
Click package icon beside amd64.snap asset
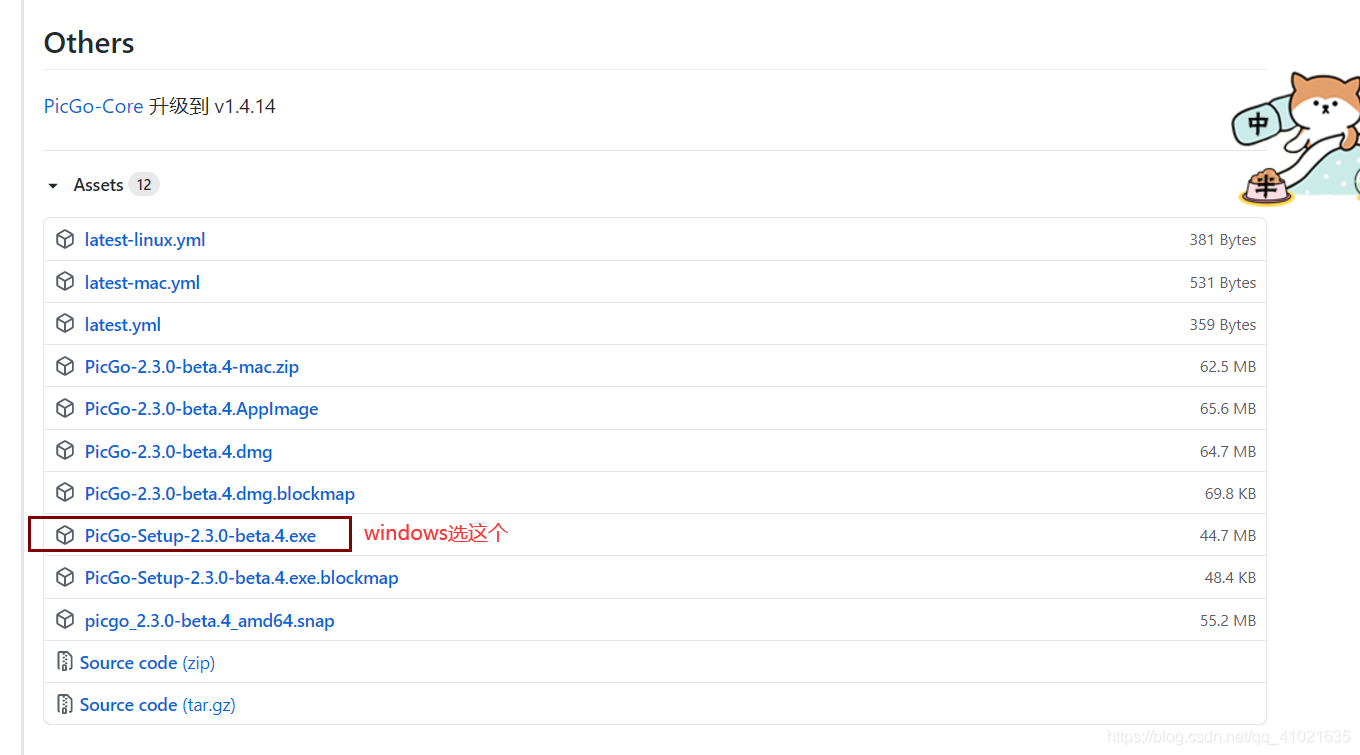pos(65,621)
